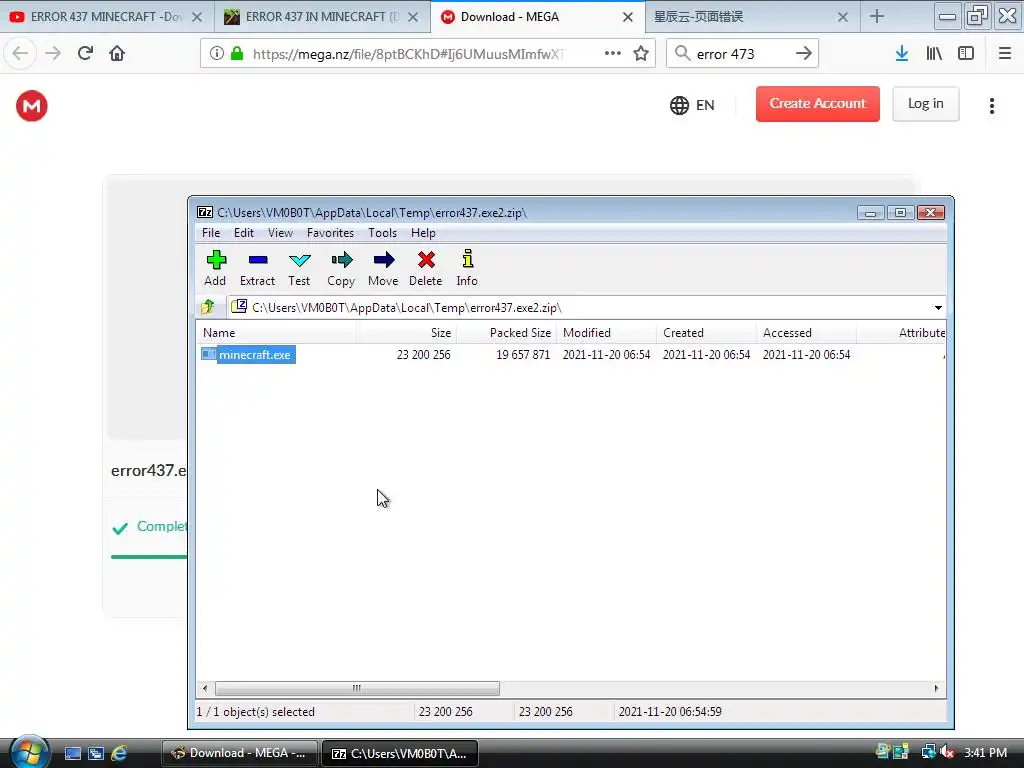Click the Copy tool in 7-Zip

tap(341, 268)
